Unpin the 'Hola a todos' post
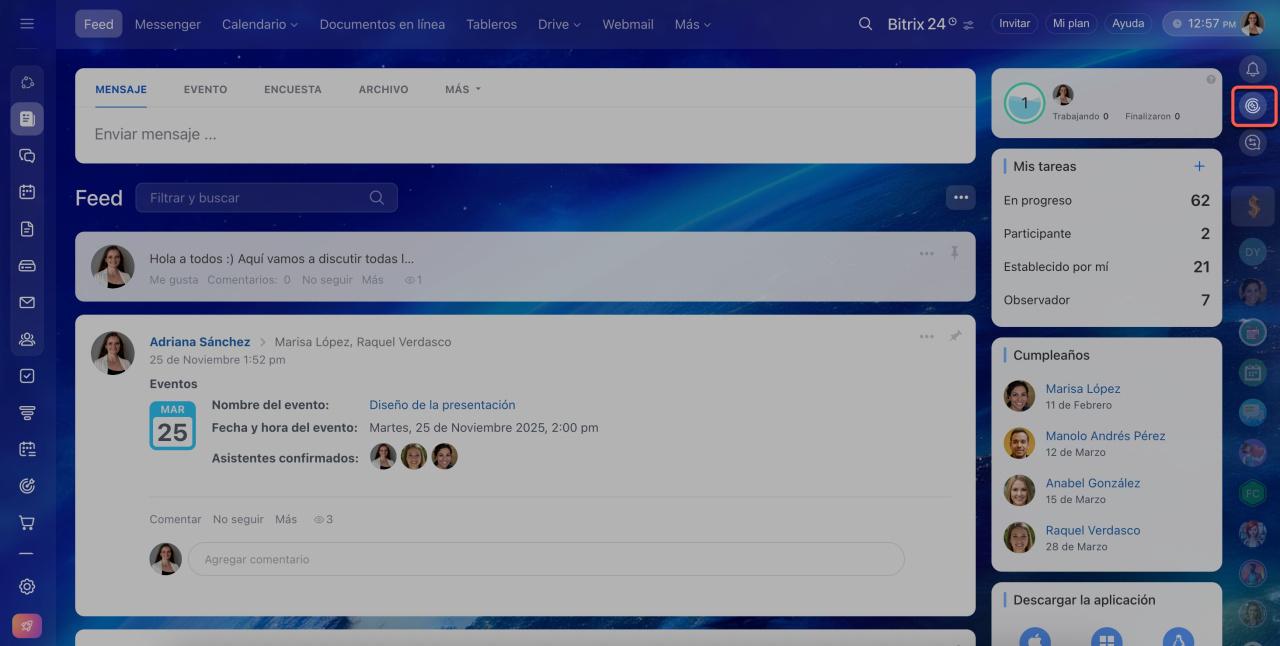1280x646 pixels. [x=955, y=254]
